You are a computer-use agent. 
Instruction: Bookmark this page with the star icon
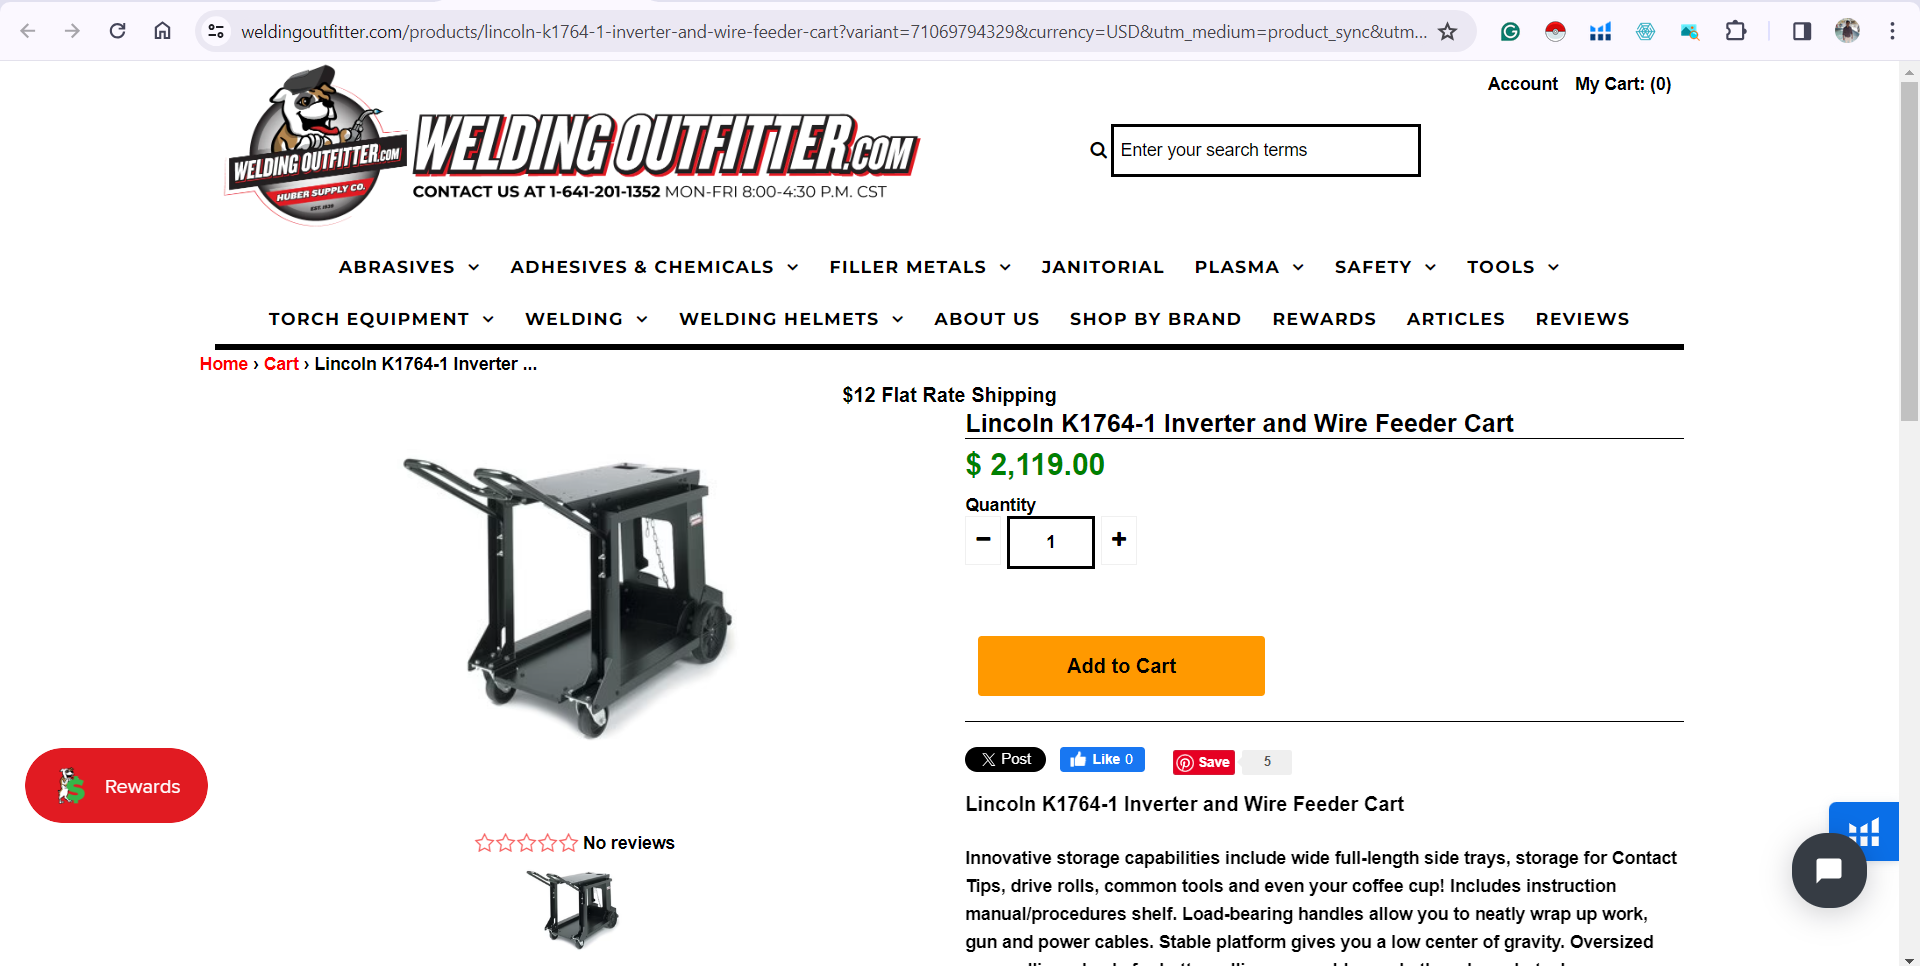pyautogui.click(x=1447, y=31)
